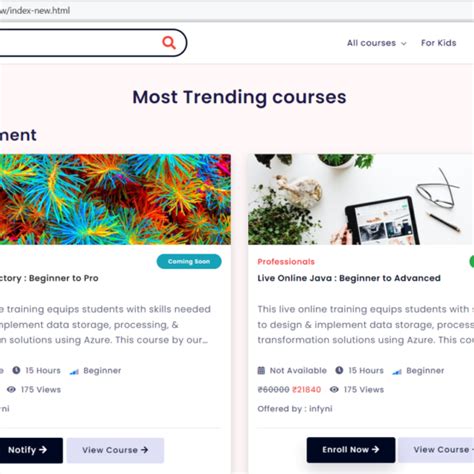Image resolution: width=474 pixels, height=474 pixels.
Task: Click the chevron next to All courses
Action: coord(404,44)
